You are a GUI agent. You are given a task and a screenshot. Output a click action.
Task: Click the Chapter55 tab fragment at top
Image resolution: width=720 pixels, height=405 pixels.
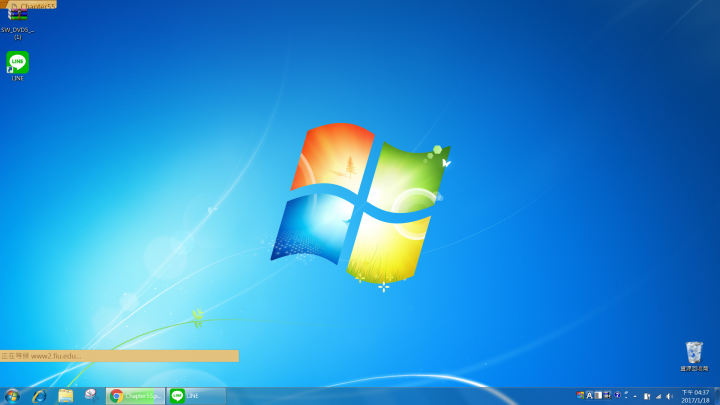(x=31, y=5)
